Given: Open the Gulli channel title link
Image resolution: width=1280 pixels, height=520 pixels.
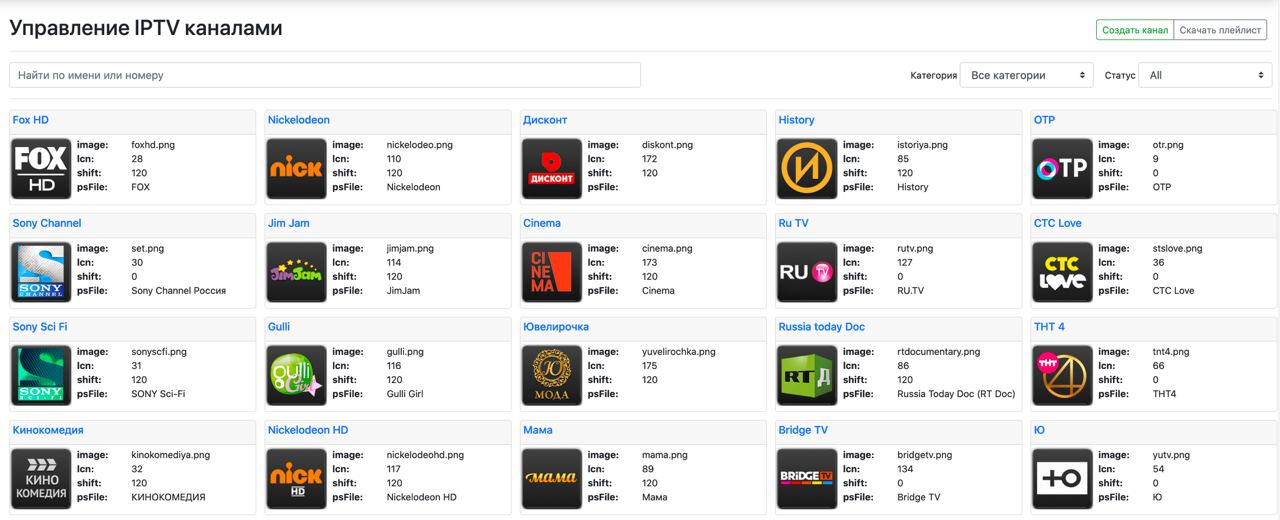Looking at the screenshot, I should 279,327.
